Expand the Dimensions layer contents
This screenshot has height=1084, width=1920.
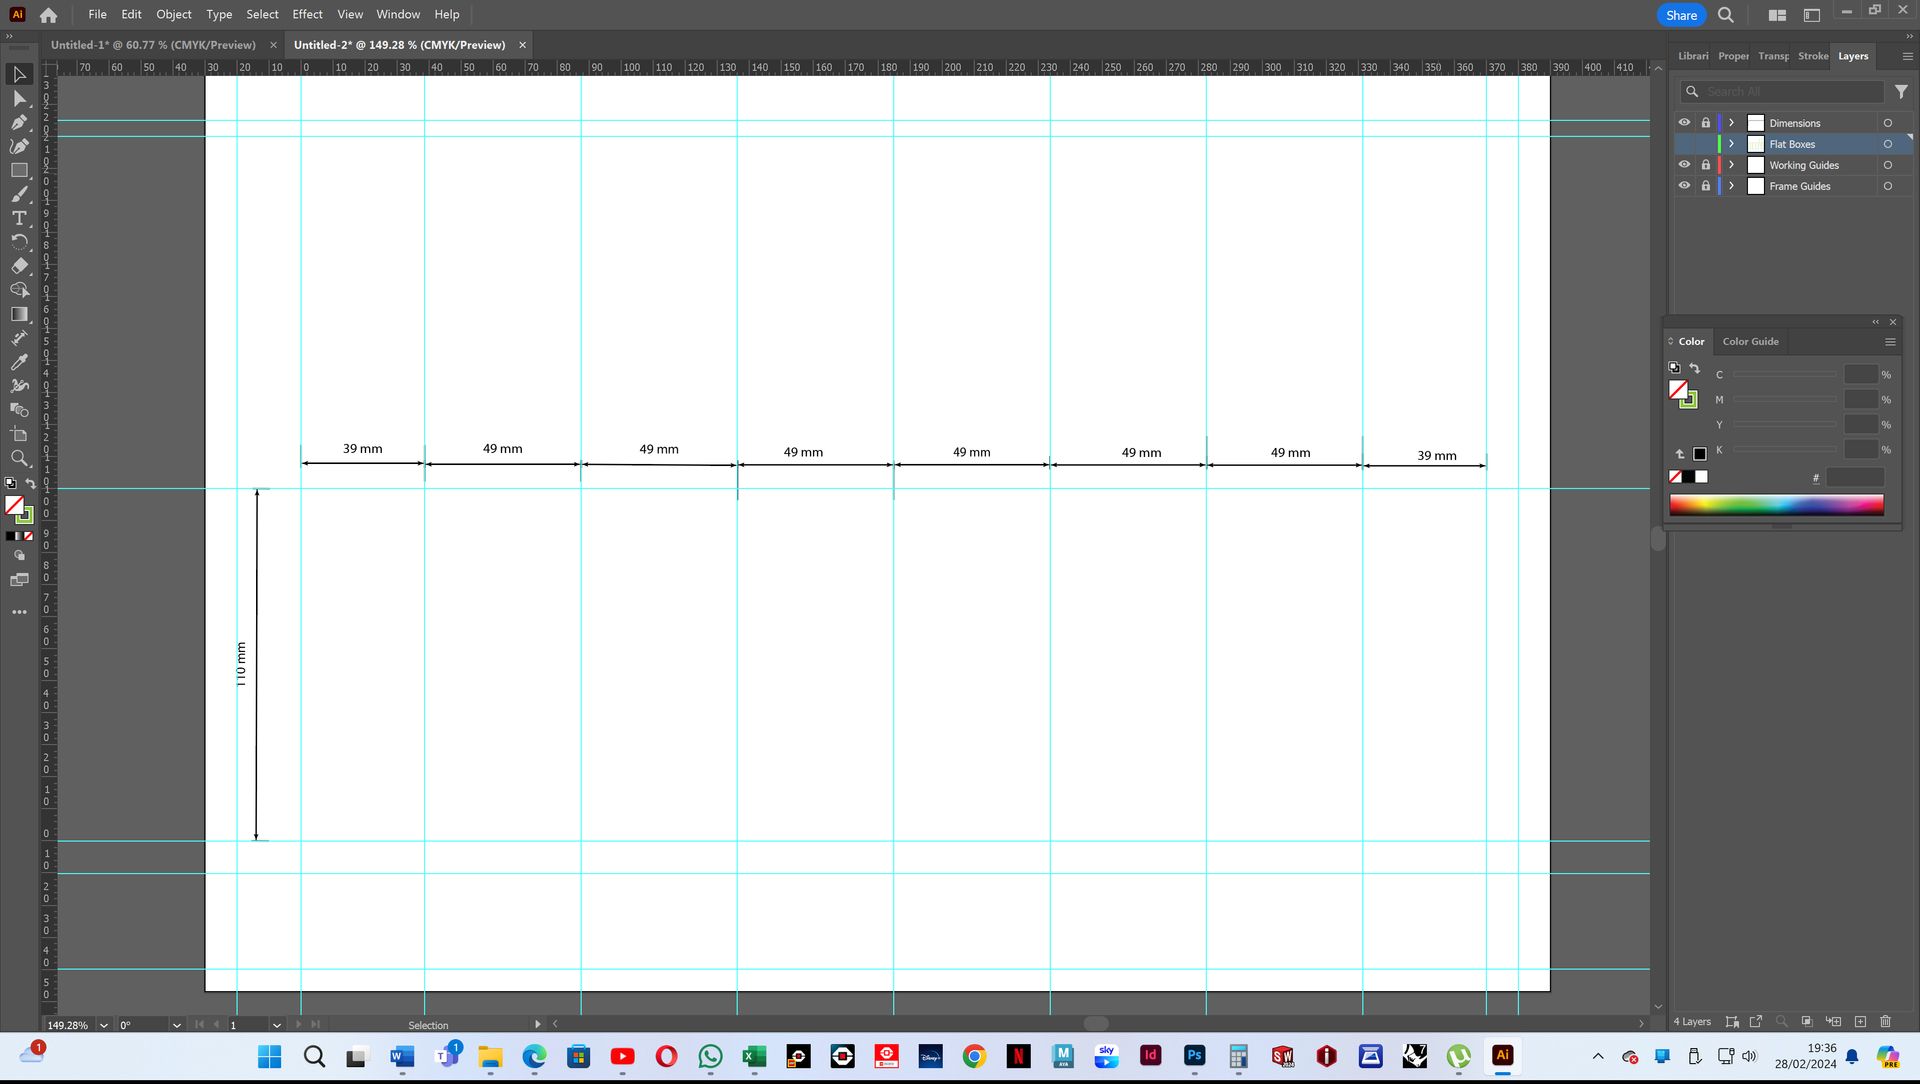click(1732, 123)
